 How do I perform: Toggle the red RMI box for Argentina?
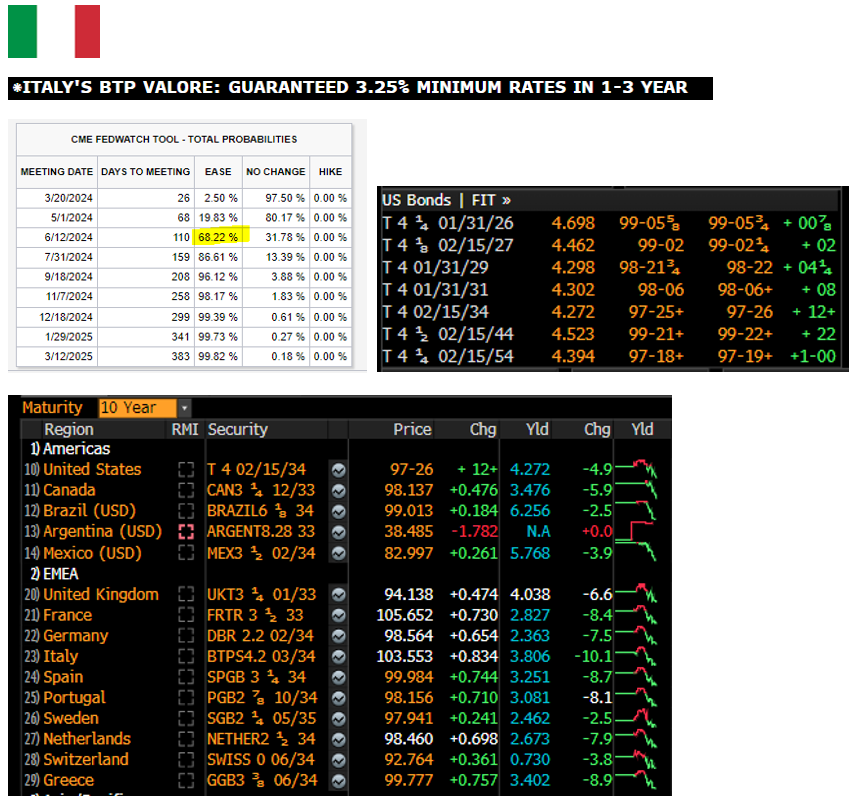click(186, 532)
